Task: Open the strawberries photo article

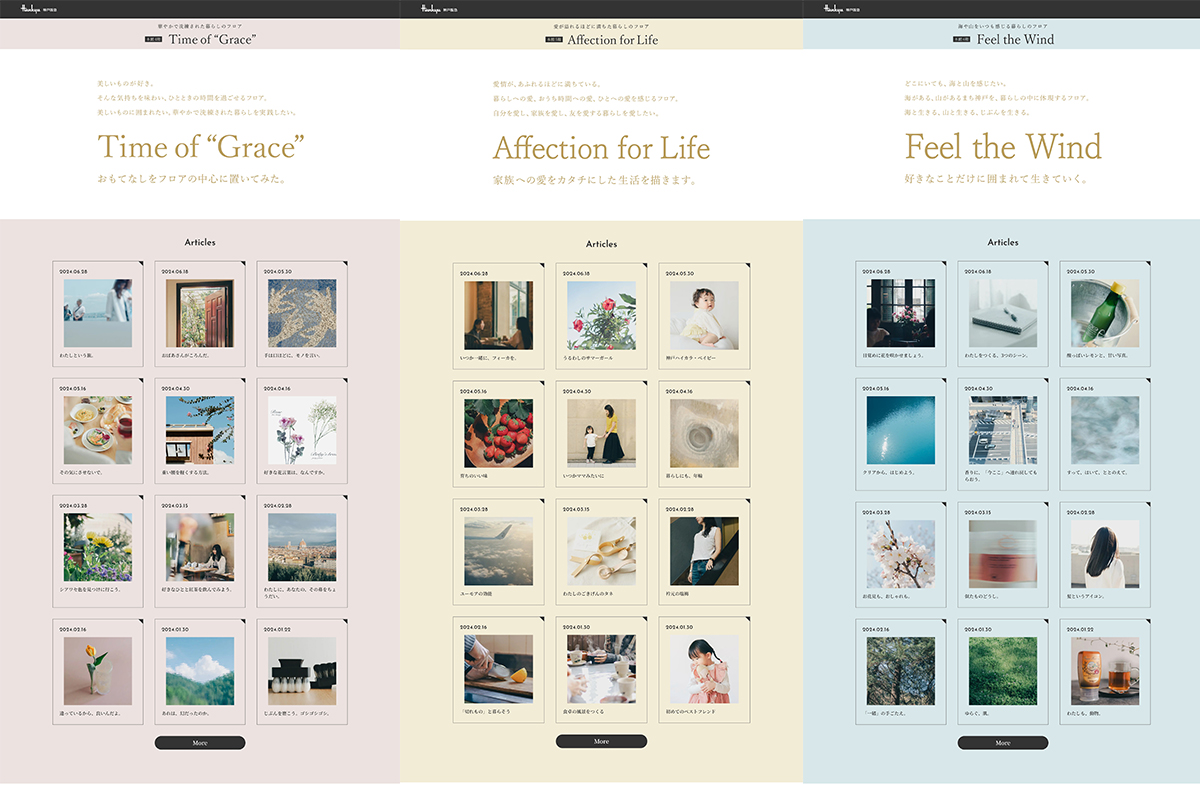Action: tap(498, 433)
